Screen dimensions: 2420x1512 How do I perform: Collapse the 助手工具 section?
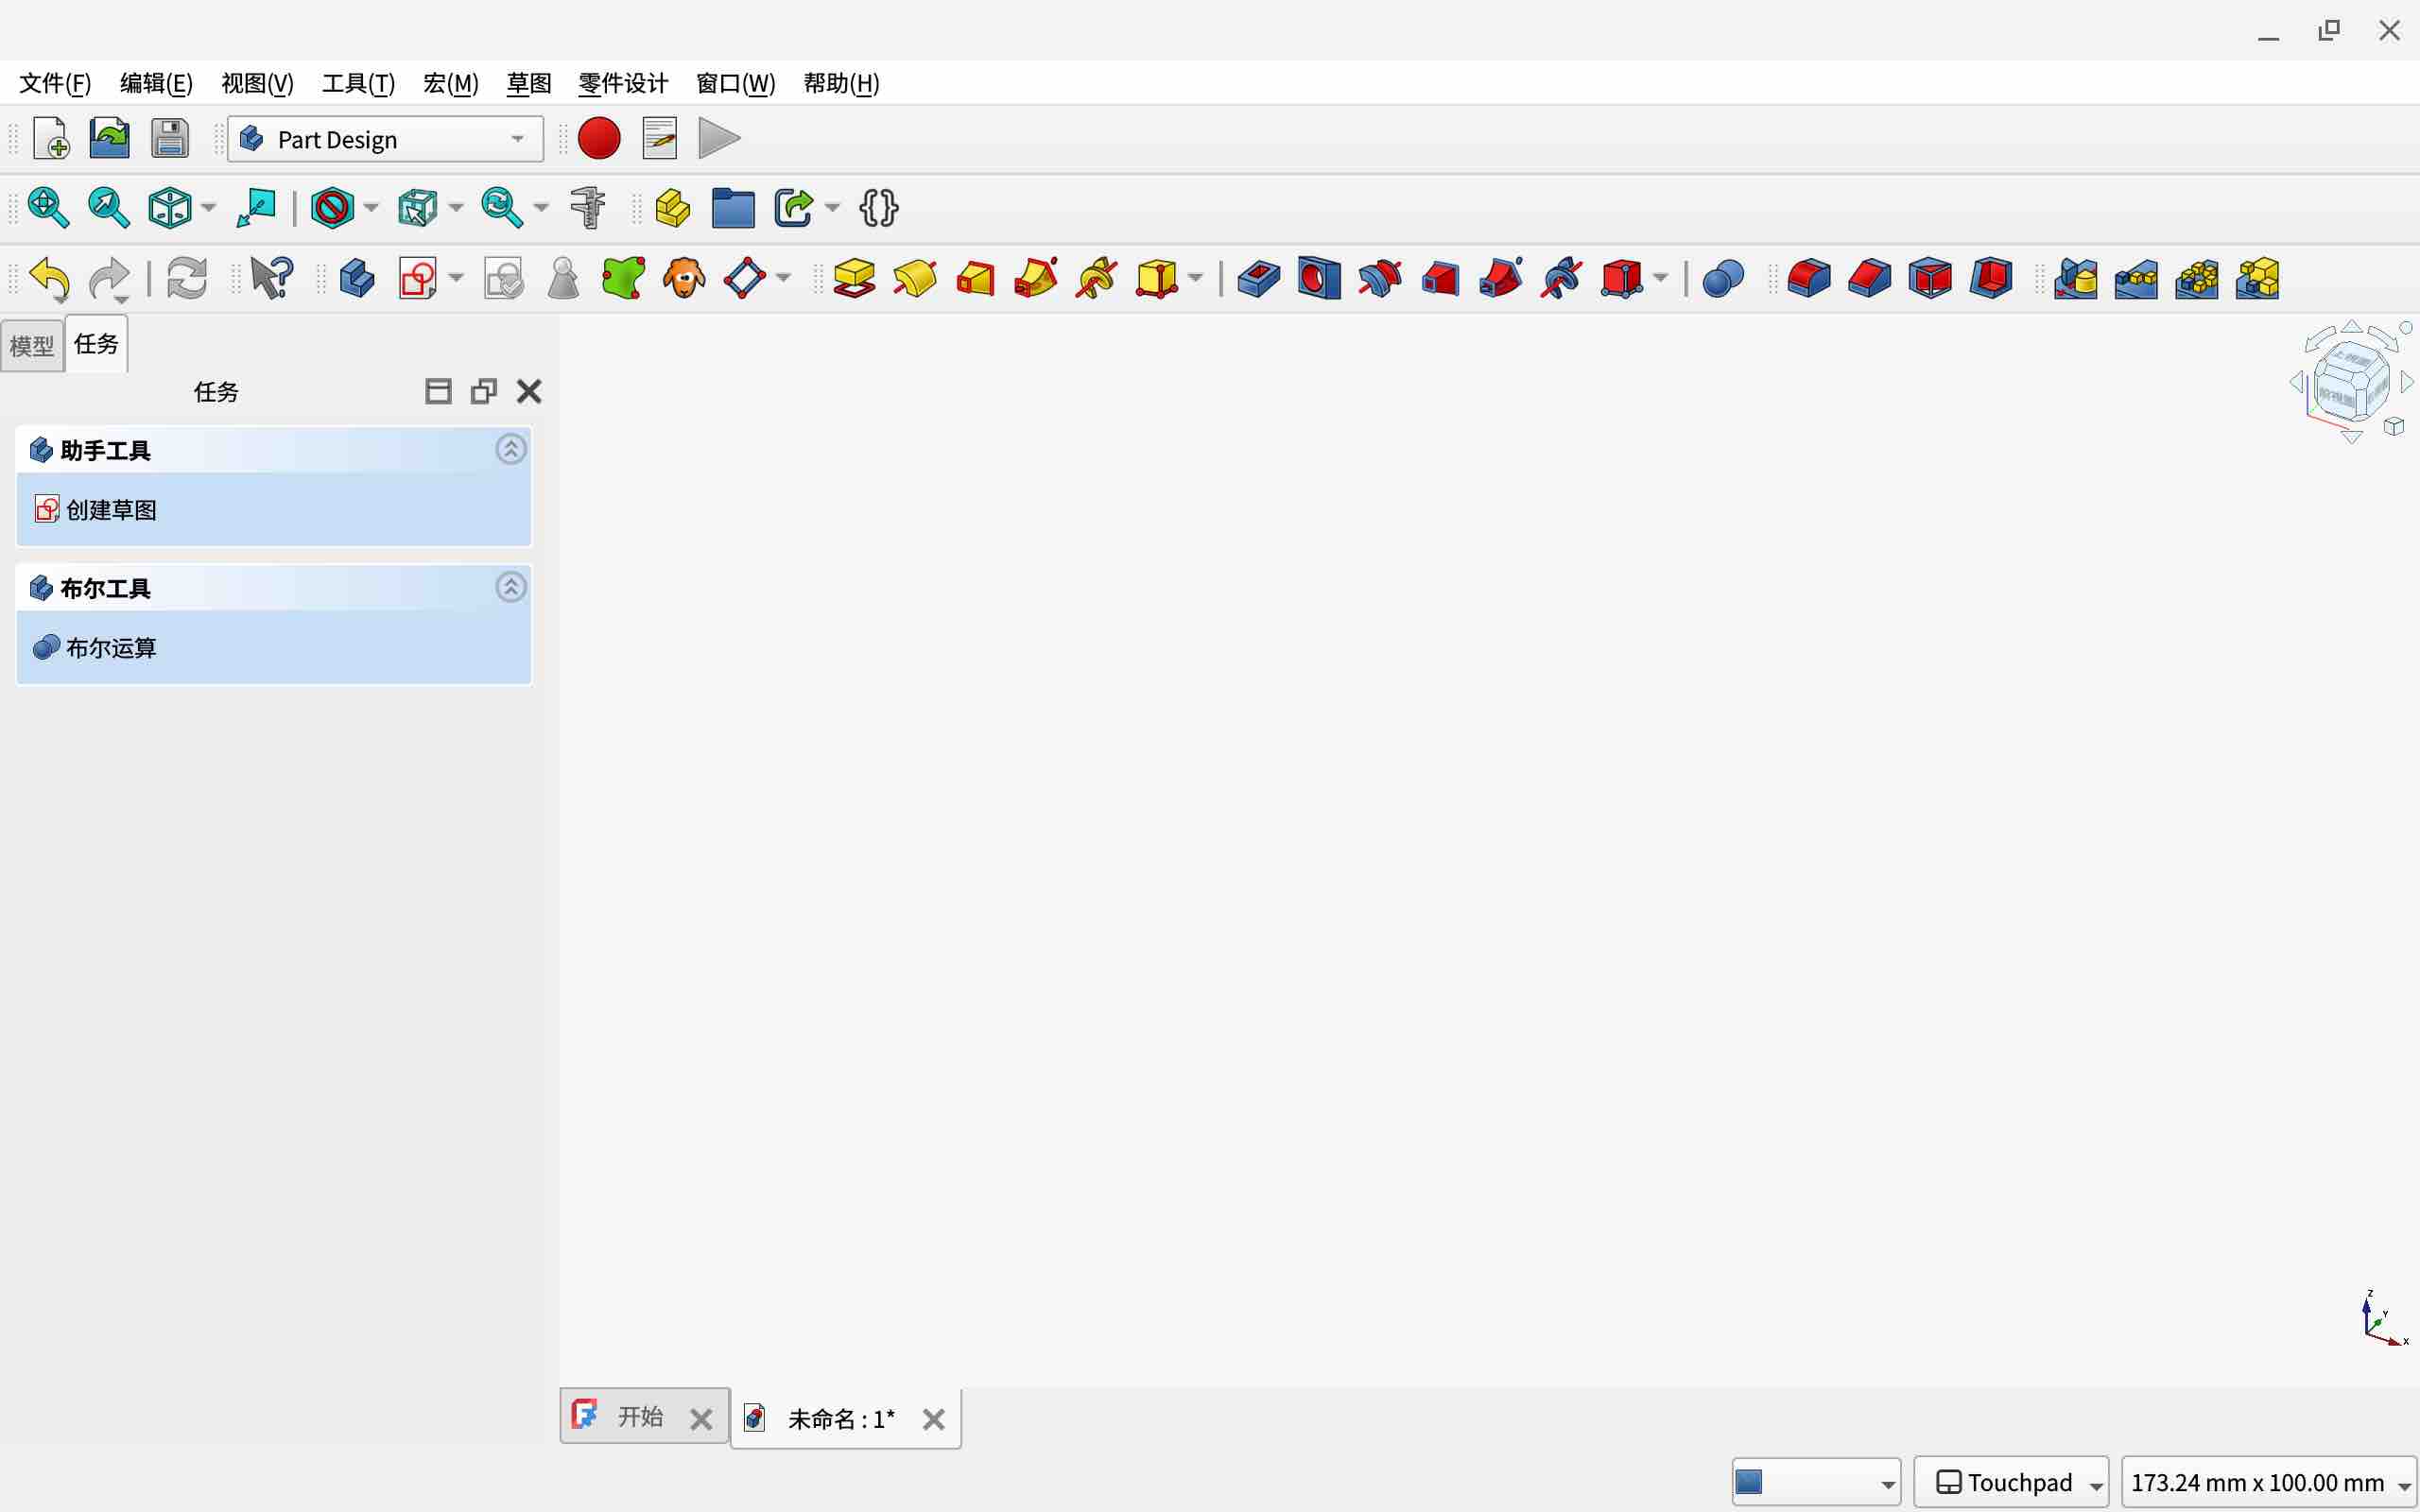(x=511, y=449)
